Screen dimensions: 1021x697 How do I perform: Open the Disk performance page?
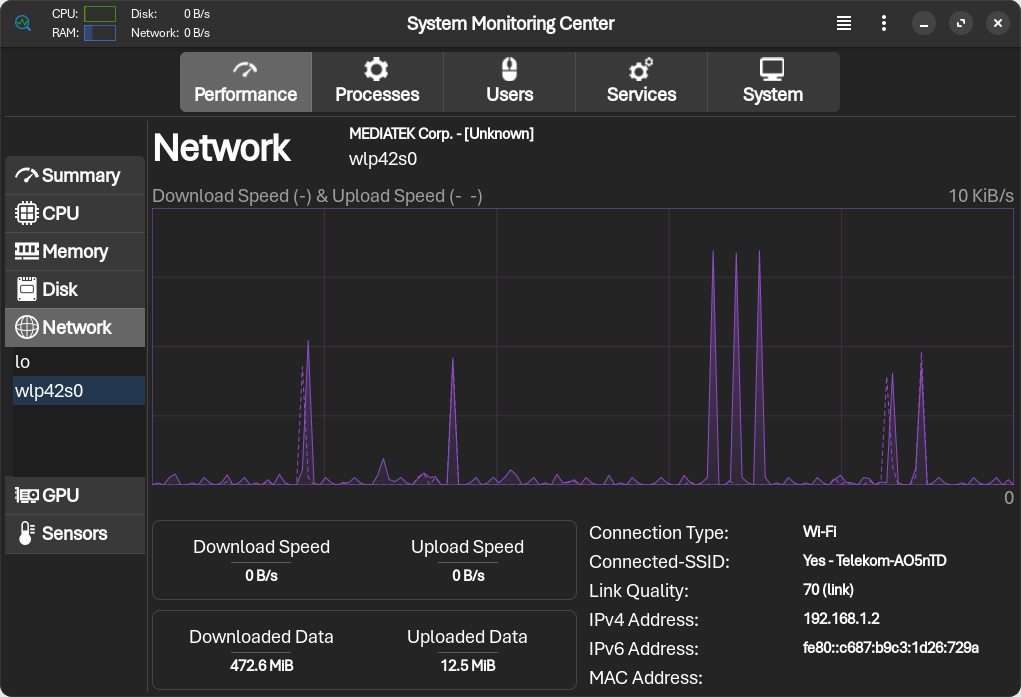[75, 290]
